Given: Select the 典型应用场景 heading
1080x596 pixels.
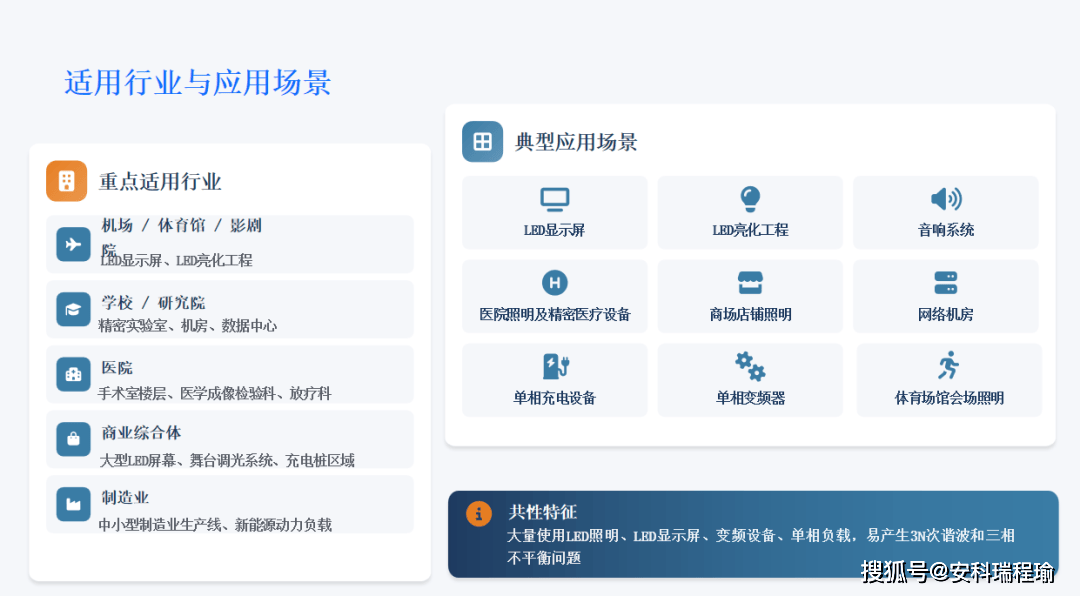Looking at the screenshot, I should (576, 143).
